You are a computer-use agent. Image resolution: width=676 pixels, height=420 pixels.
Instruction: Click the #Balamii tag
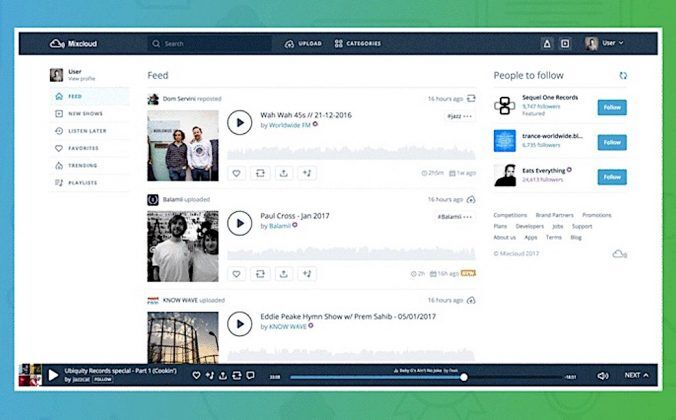[x=449, y=216]
